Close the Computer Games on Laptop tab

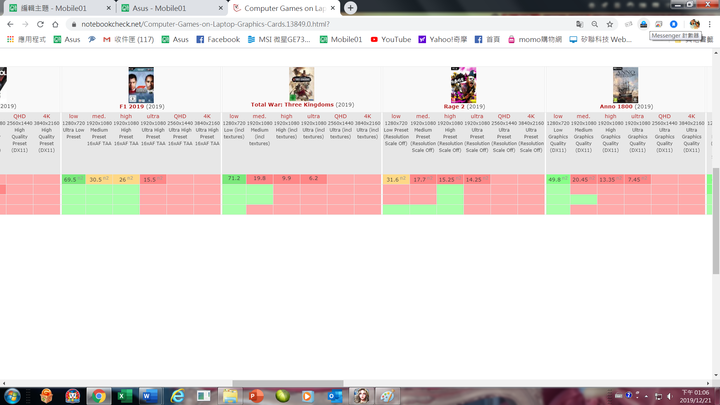coord(333,8)
